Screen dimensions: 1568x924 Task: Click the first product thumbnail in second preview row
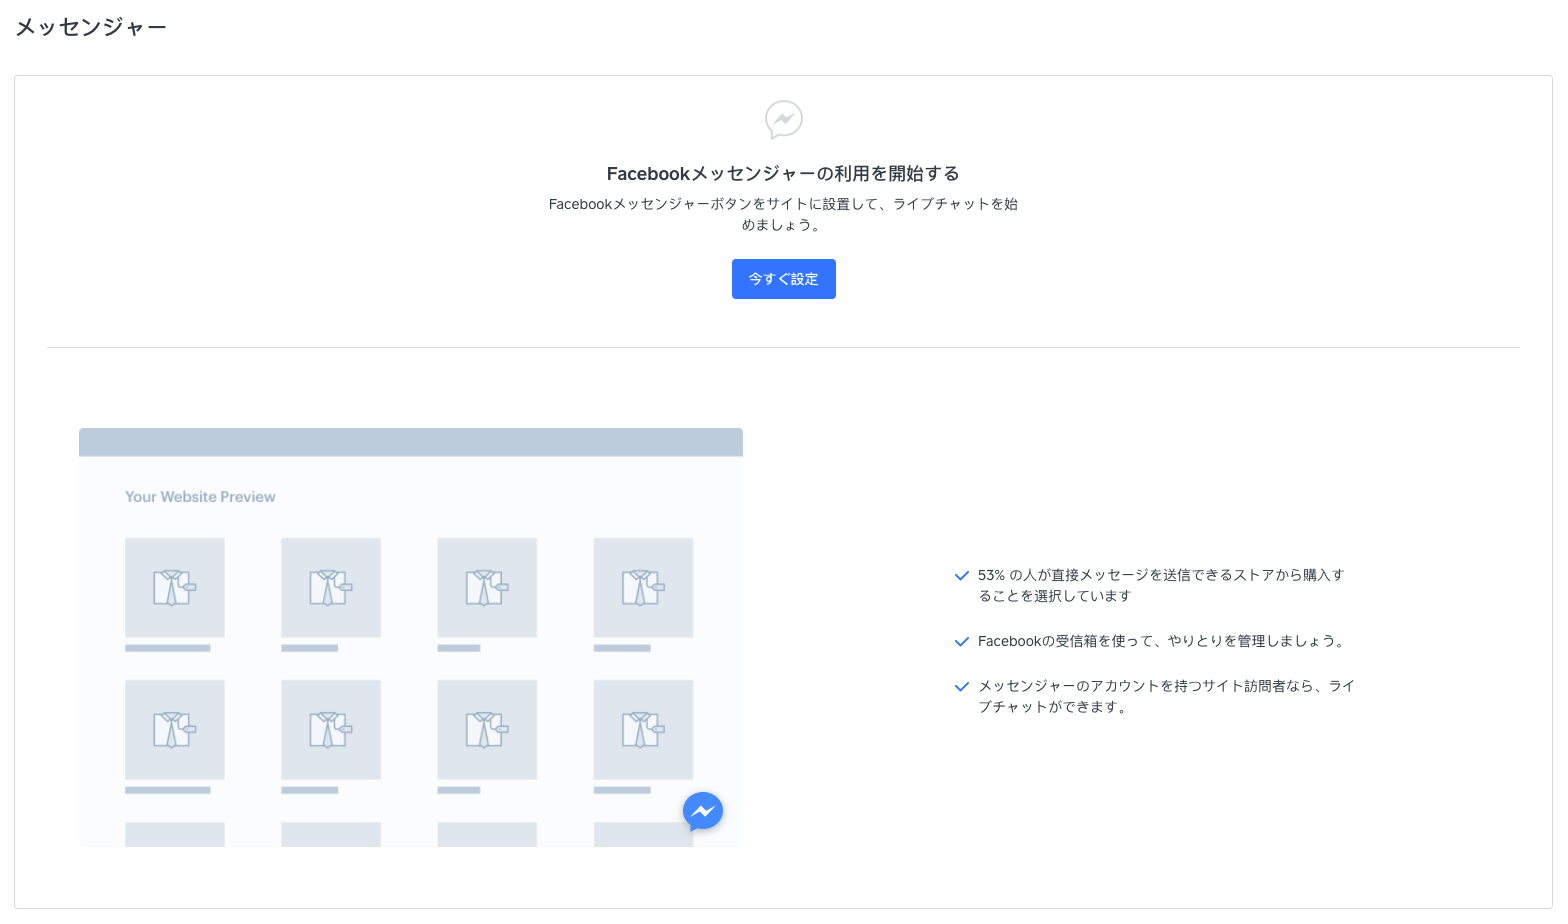(175, 730)
